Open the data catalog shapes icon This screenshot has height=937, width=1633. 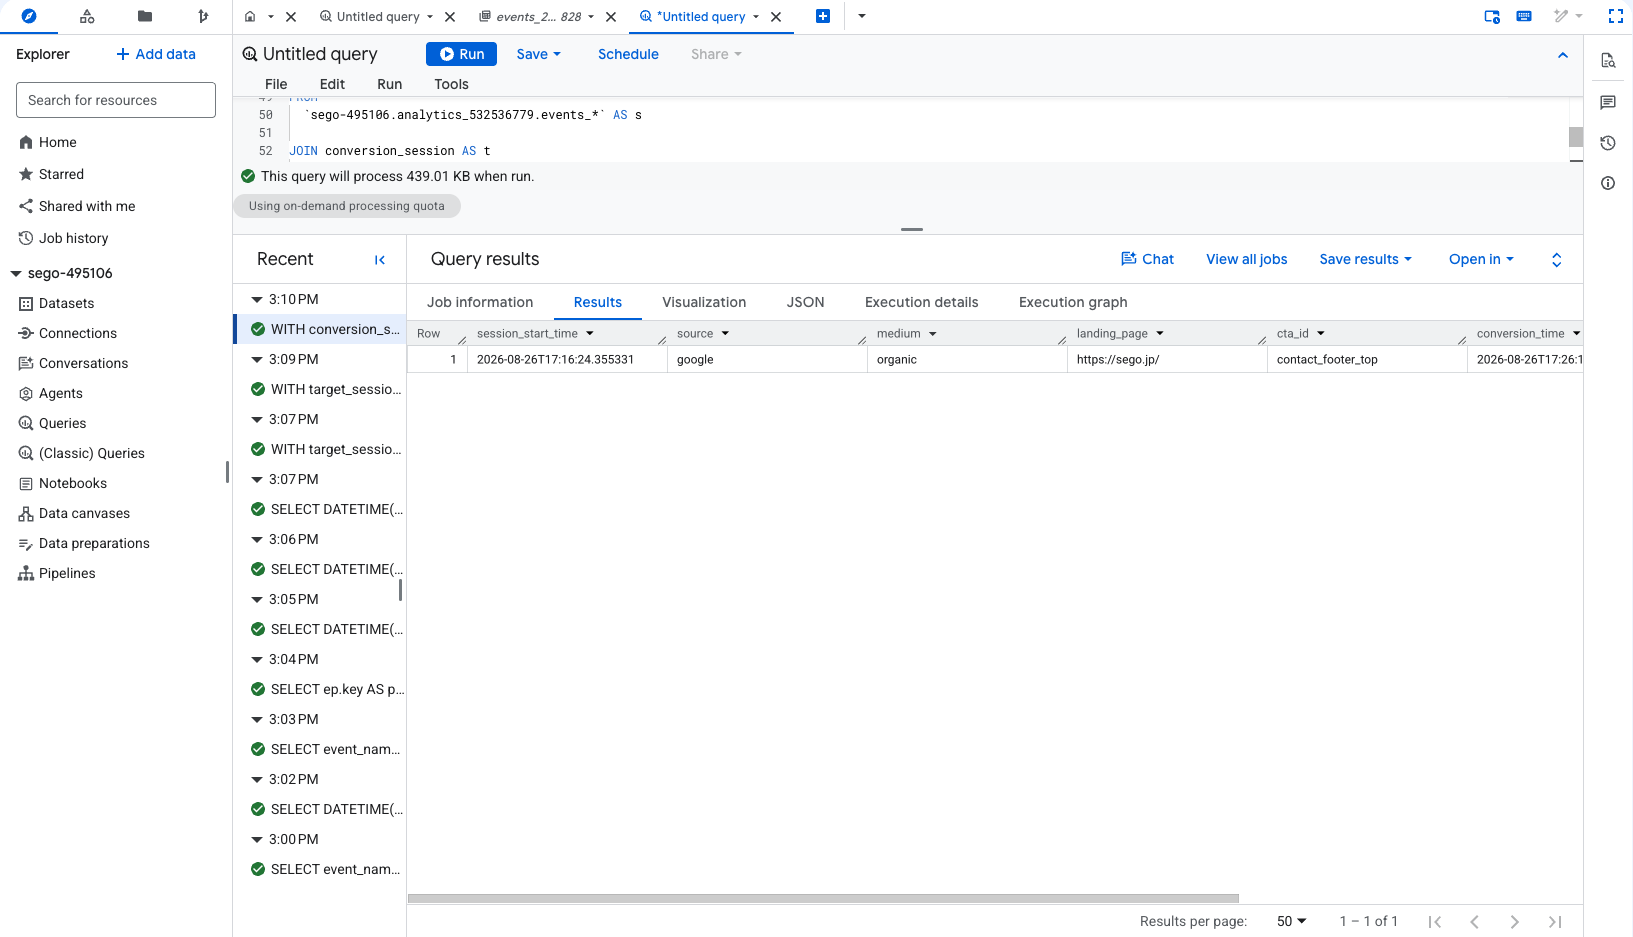coord(87,16)
